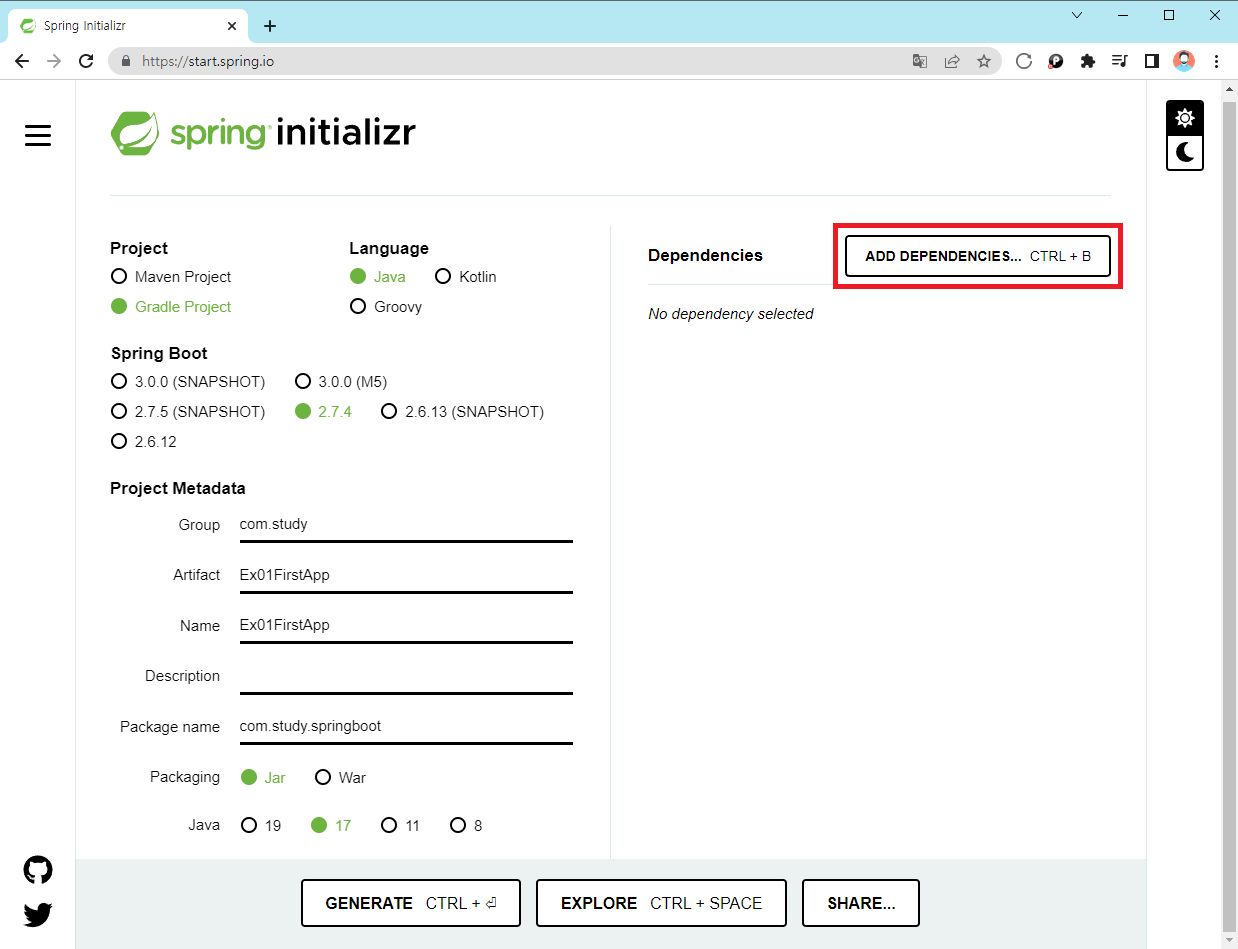1238x949 pixels.
Task: Open the tab search chevron
Action: click(x=1077, y=15)
